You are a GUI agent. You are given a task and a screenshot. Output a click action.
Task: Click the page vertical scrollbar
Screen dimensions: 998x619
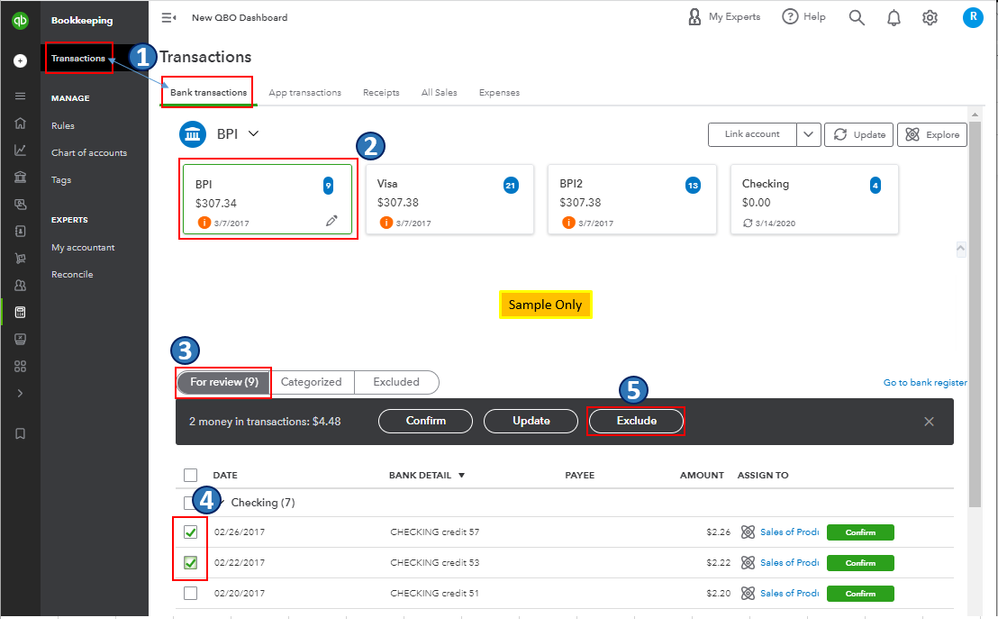point(974,315)
